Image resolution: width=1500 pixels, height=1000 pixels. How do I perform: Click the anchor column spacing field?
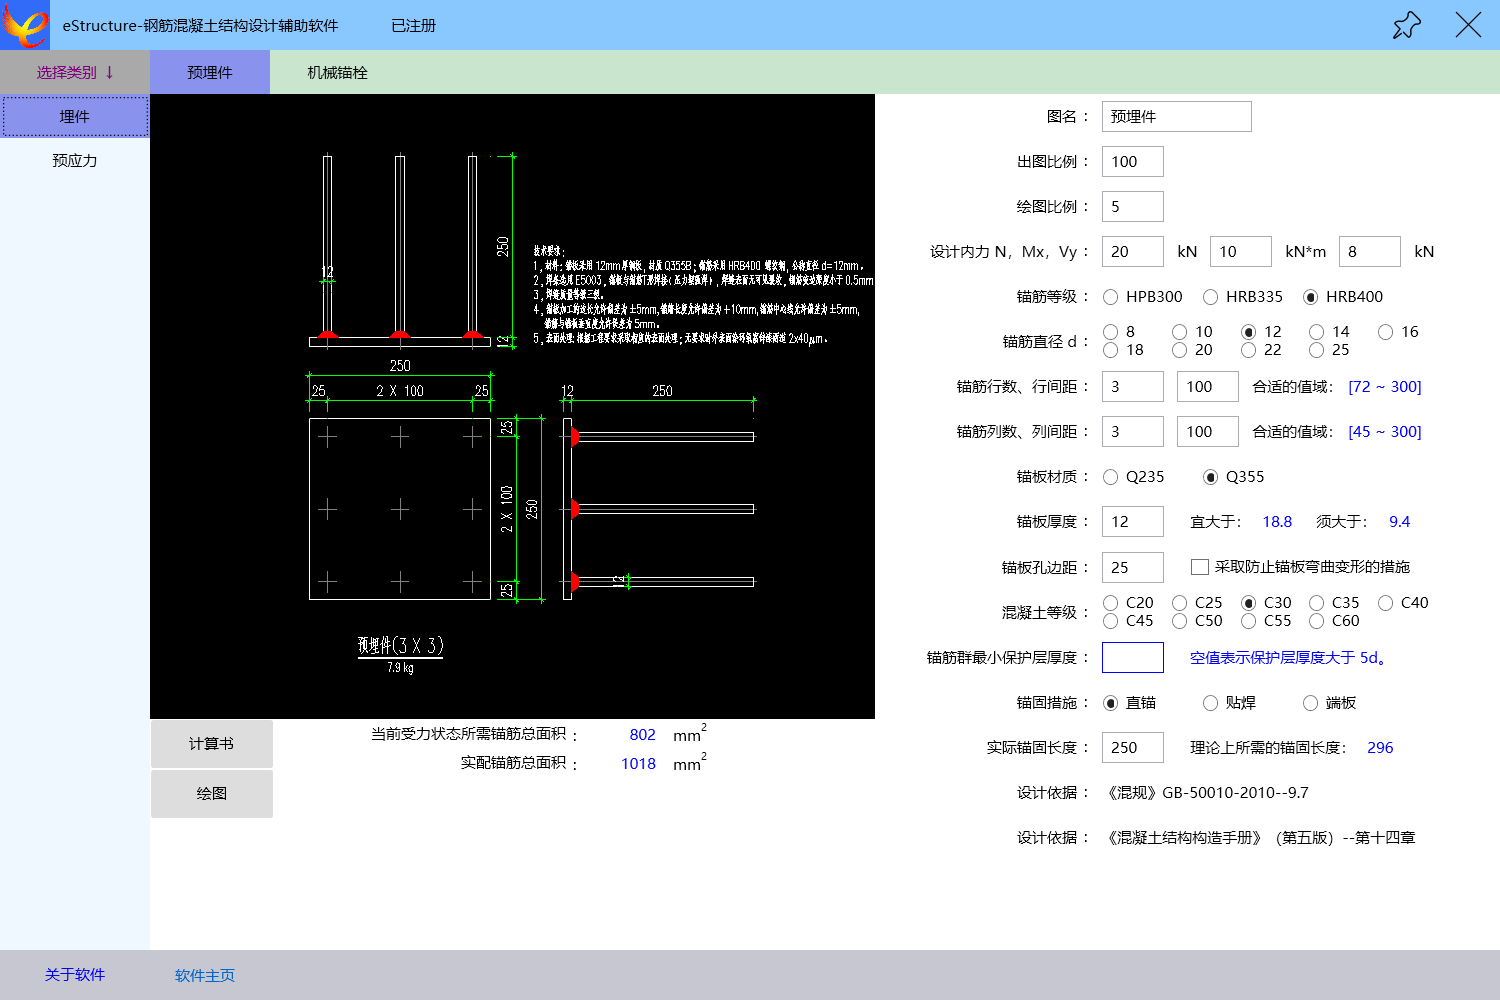[x=1208, y=432]
